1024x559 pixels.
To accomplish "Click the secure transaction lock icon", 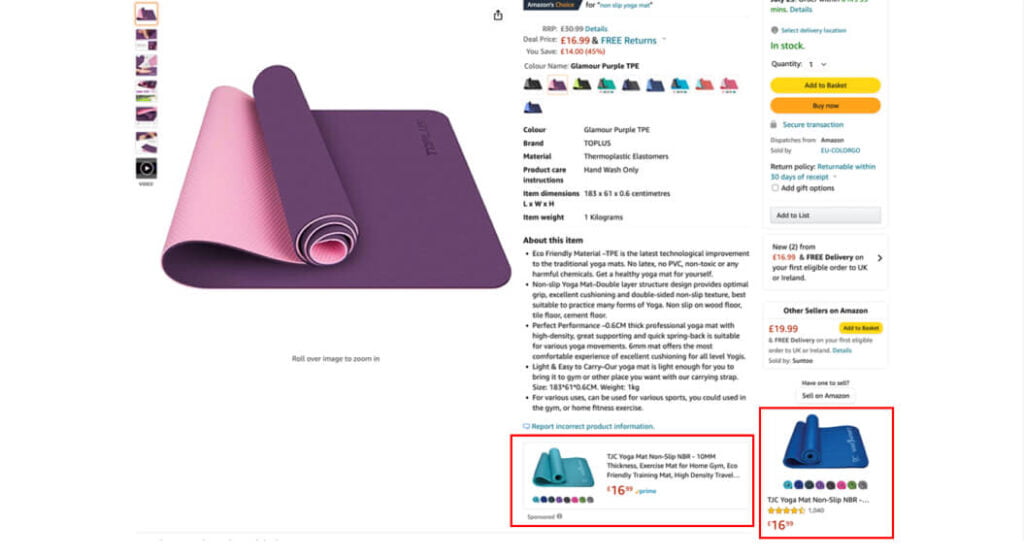I will [773, 124].
